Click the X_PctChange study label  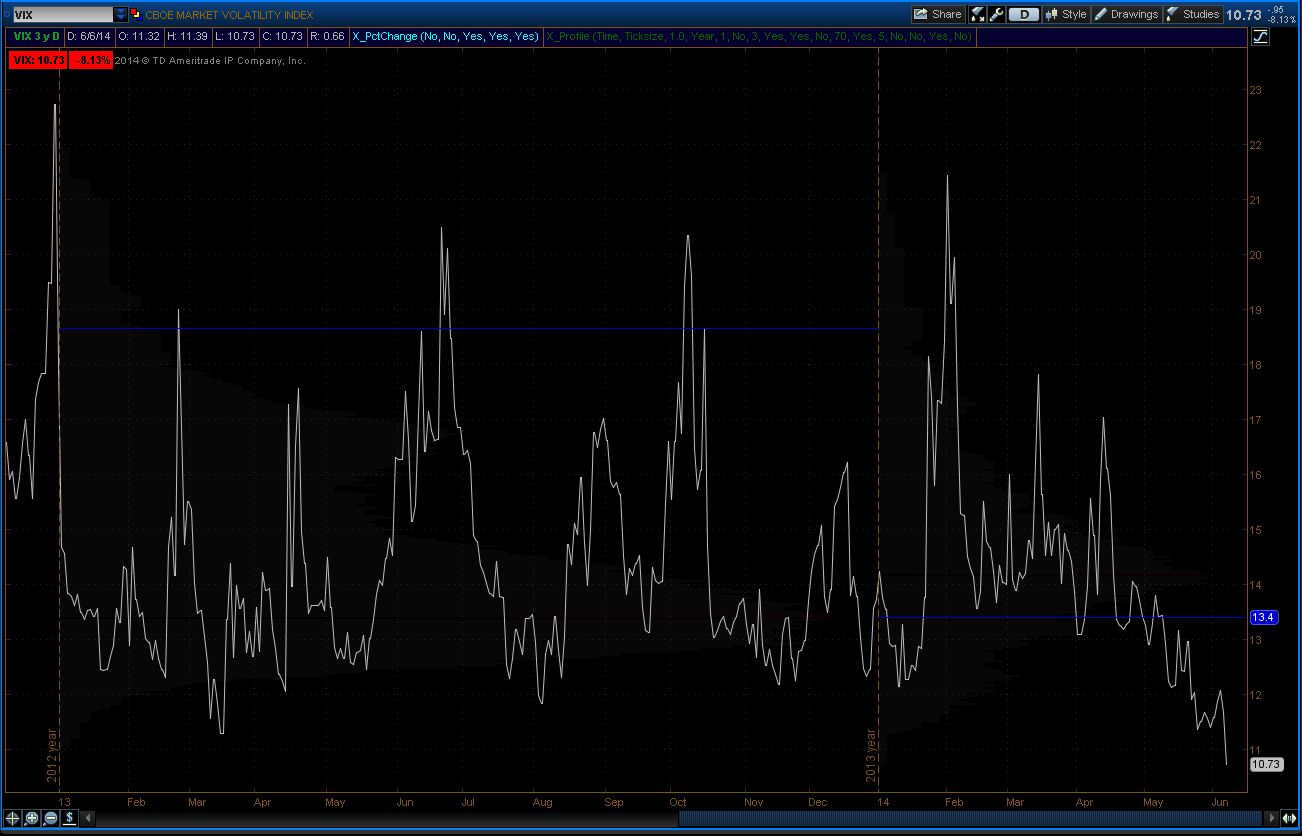[x=446, y=36]
